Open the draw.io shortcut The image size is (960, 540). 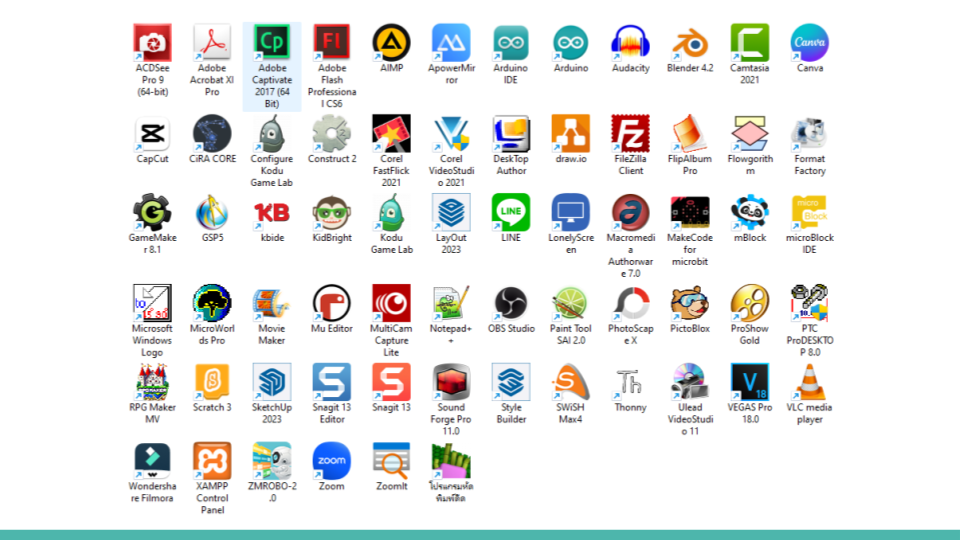[570, 133]
